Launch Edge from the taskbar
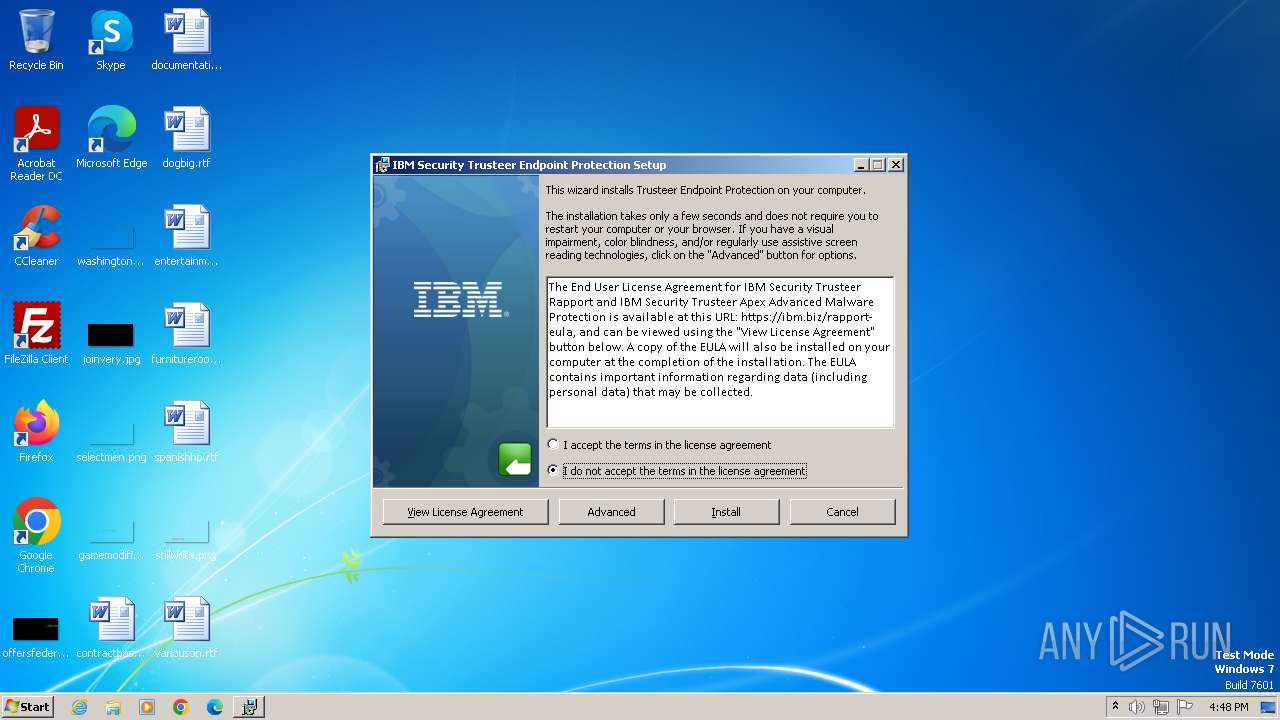The width and height of the screenshot is (1280, 720). 215,707
